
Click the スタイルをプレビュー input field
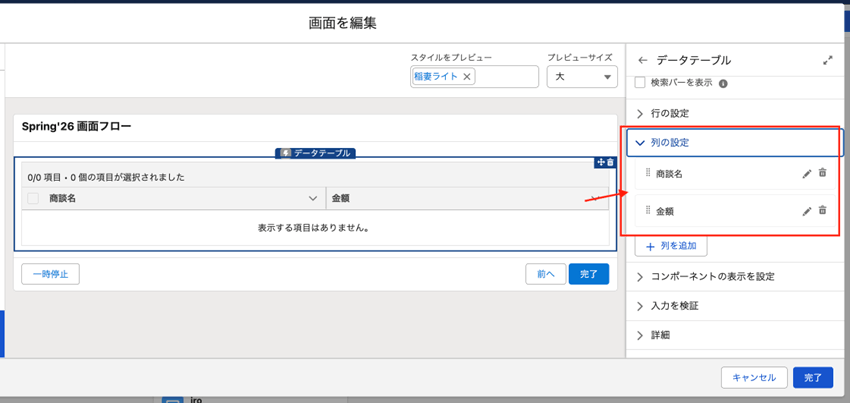point(507,77)
